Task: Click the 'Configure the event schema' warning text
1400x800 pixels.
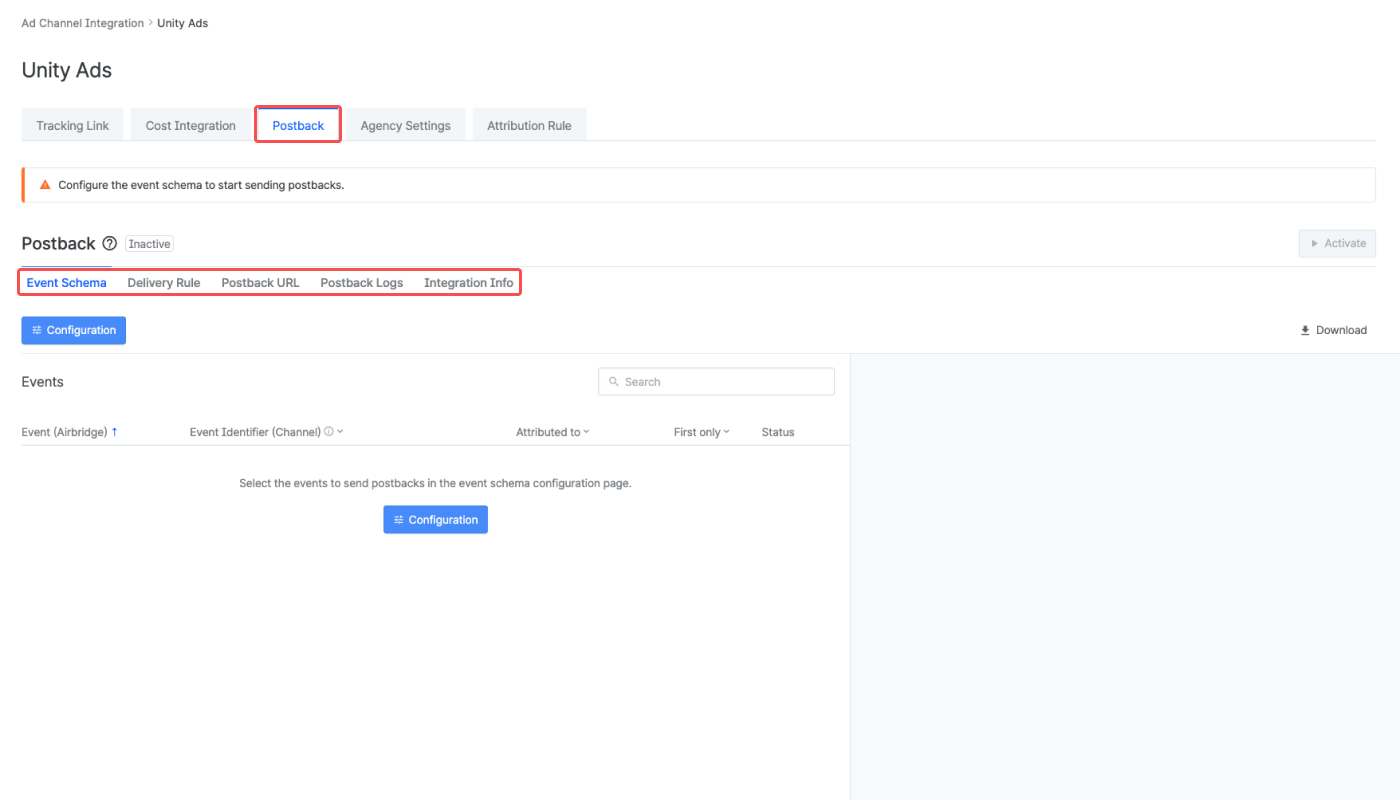Action: (201, 185)
